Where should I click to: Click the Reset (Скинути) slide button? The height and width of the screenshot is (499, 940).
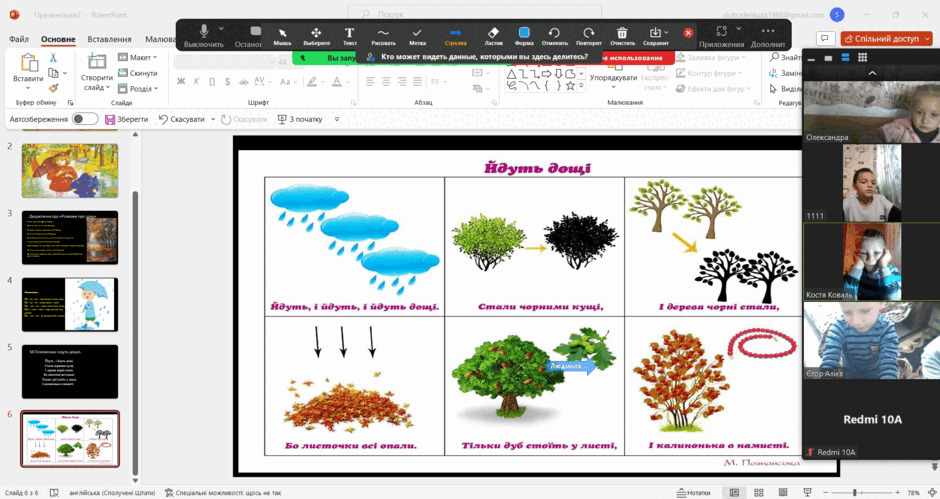click(138, 73)
